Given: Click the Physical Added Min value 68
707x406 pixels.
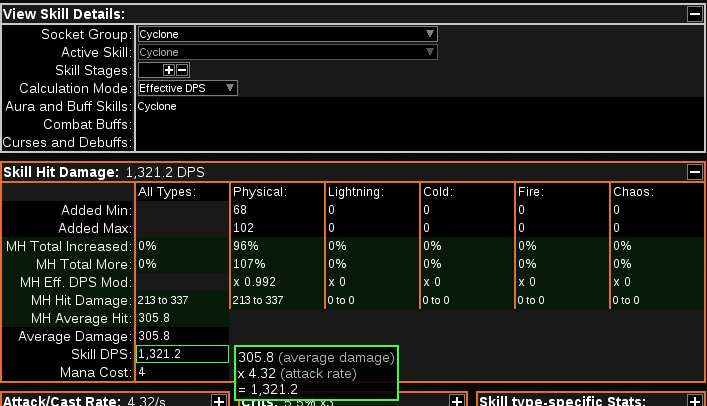Looking at the screenshot, I should click(276, 210).
